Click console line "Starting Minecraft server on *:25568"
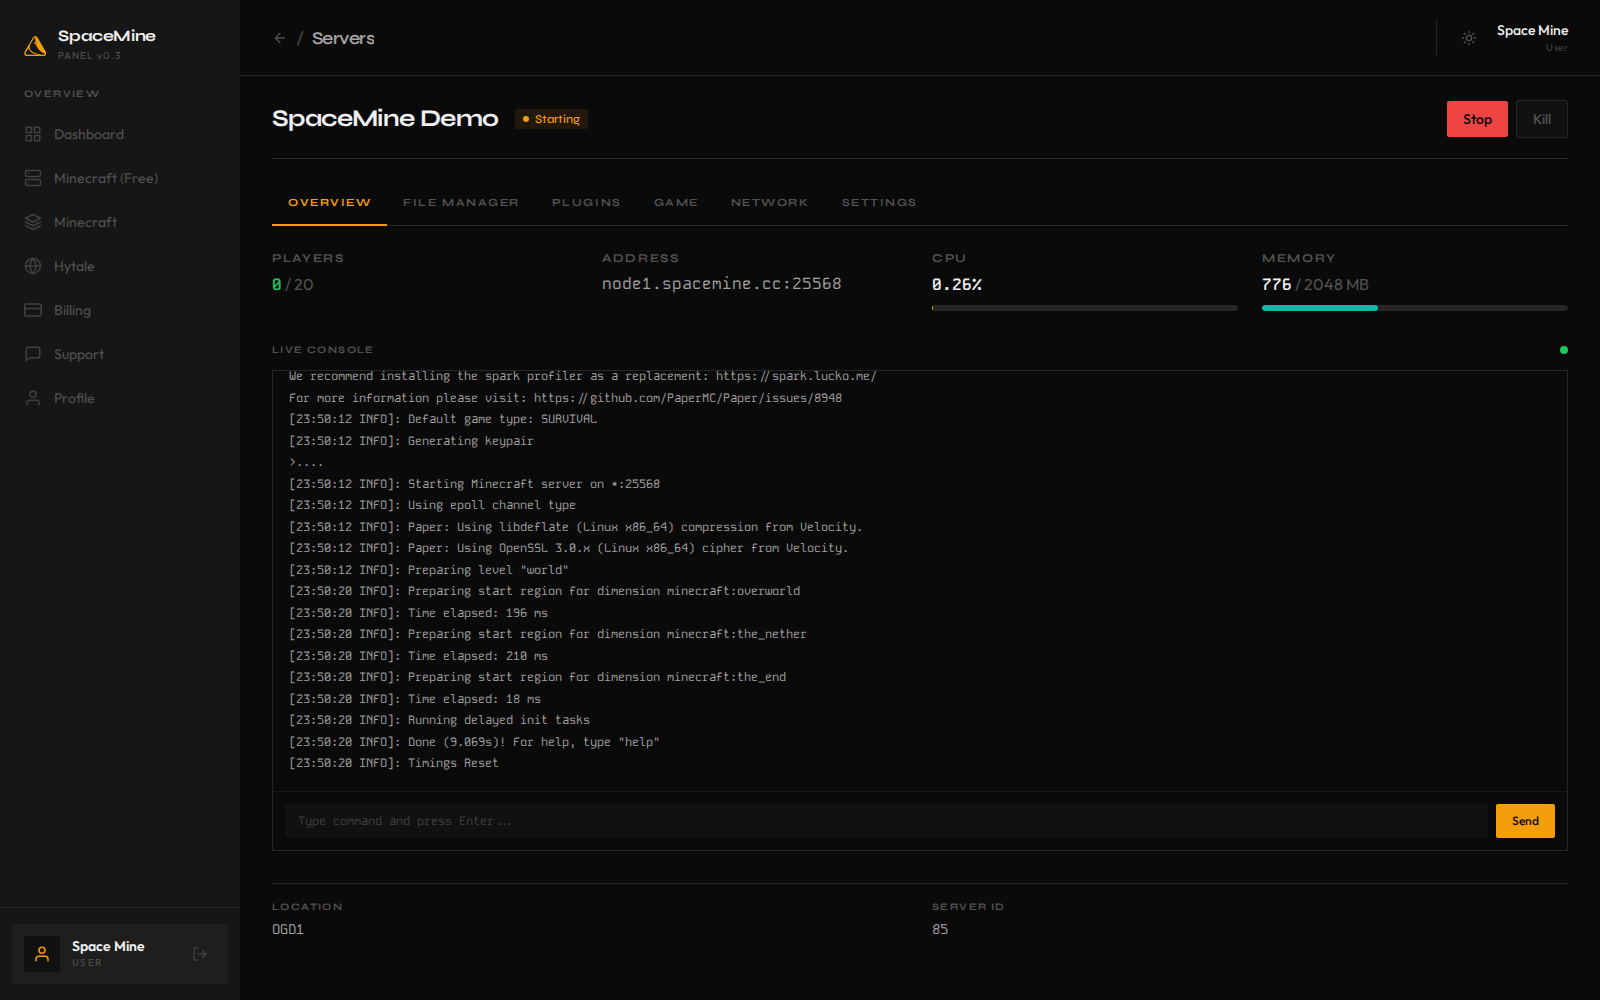Viewport: 1600px width, 1000px height. pyautogui.click(x=475, y=484)
